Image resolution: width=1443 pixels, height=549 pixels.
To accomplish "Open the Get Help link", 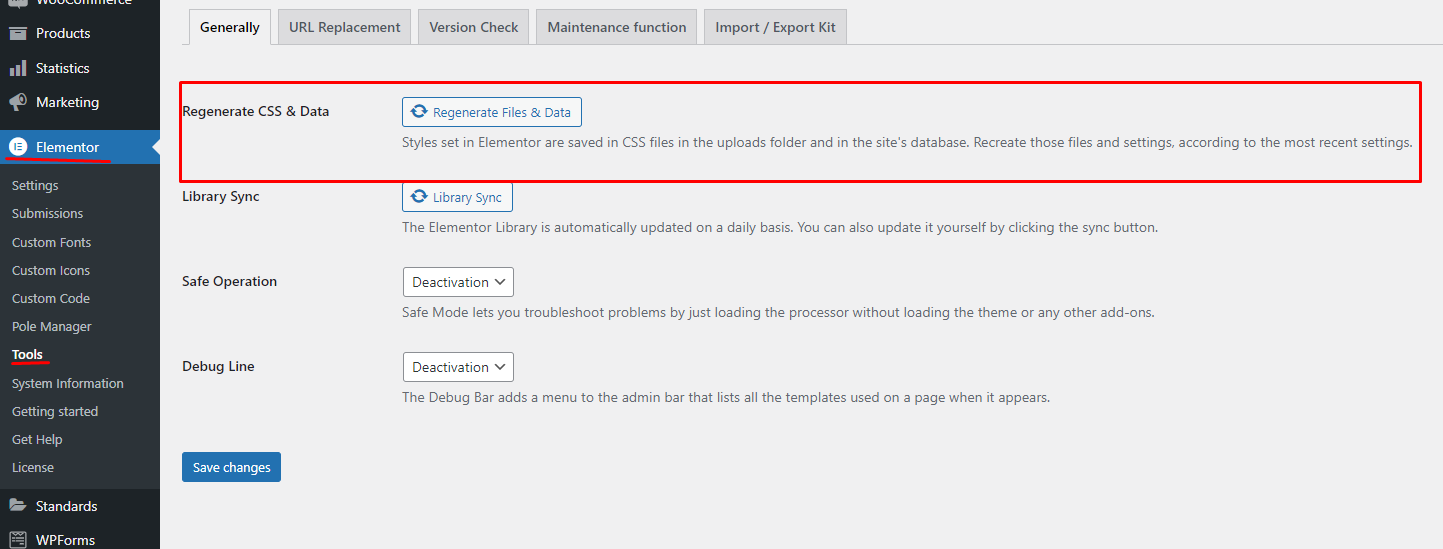I will pos(37,439).
